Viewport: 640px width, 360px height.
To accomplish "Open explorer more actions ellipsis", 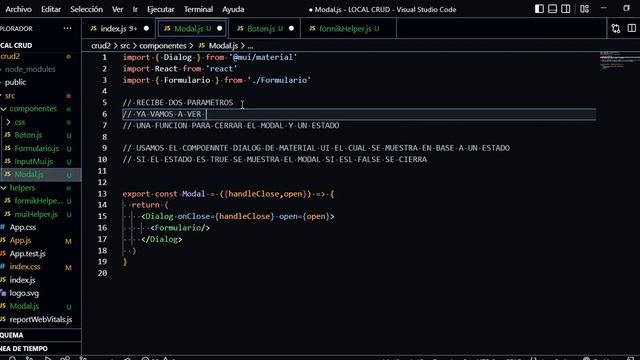I will 67,28.
